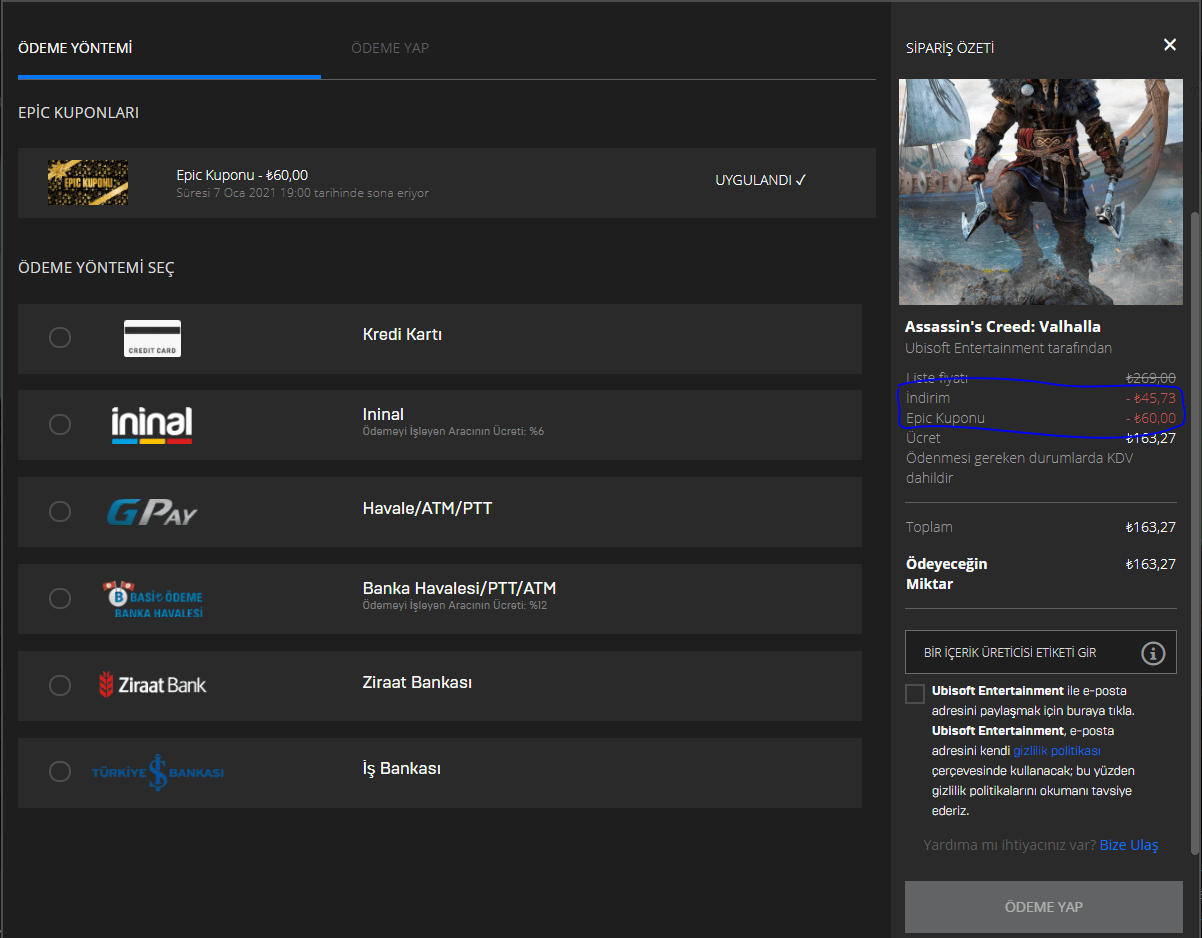
Task: Click the Epic Kuponu - ₺60,00 text
Action: click(242, 175)
